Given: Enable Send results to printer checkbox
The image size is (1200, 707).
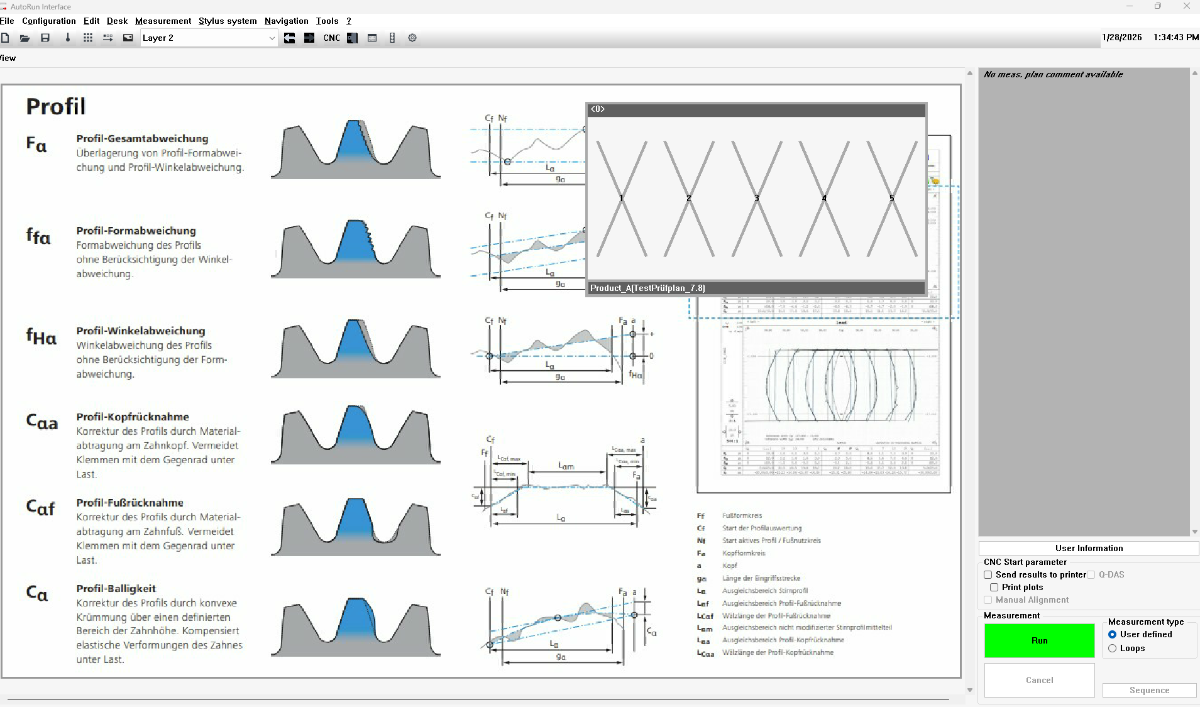Looking at the screenshot, I should (988, 575).
